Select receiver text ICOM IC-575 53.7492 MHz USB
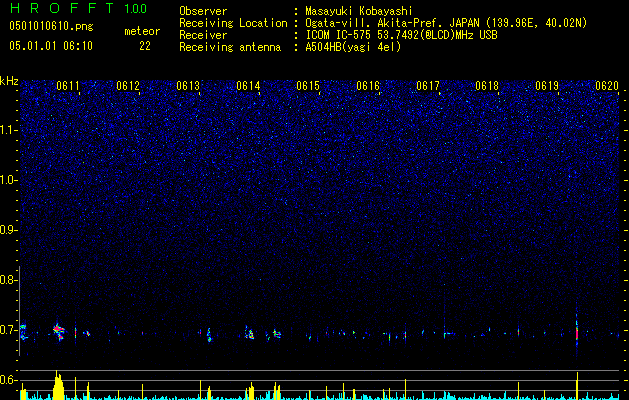 pyautogui.click(x=401, y=35)
